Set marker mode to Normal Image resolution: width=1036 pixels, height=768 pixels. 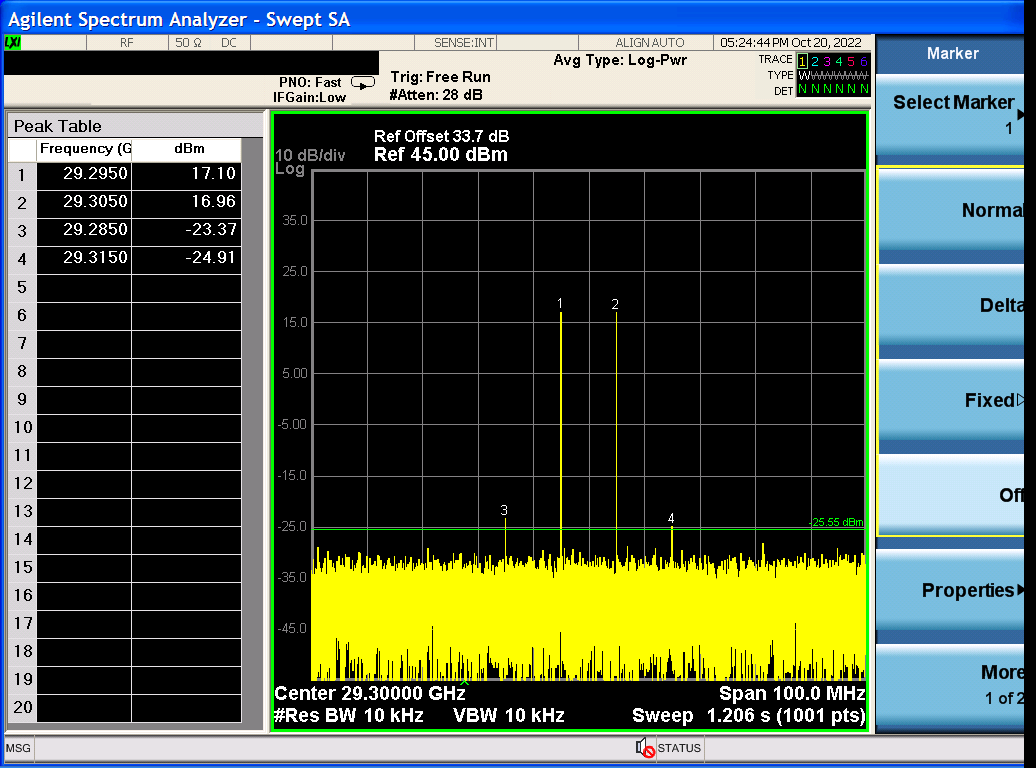[x=950, y=211]
